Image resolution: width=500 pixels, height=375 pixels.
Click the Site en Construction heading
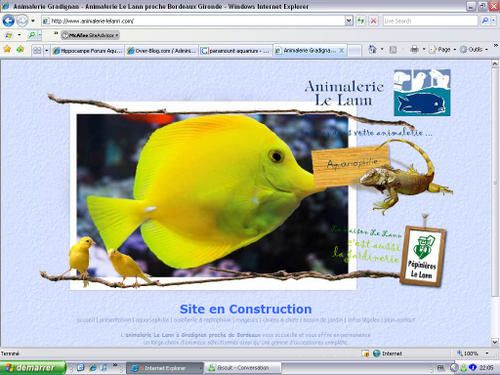tap(246, 309)
